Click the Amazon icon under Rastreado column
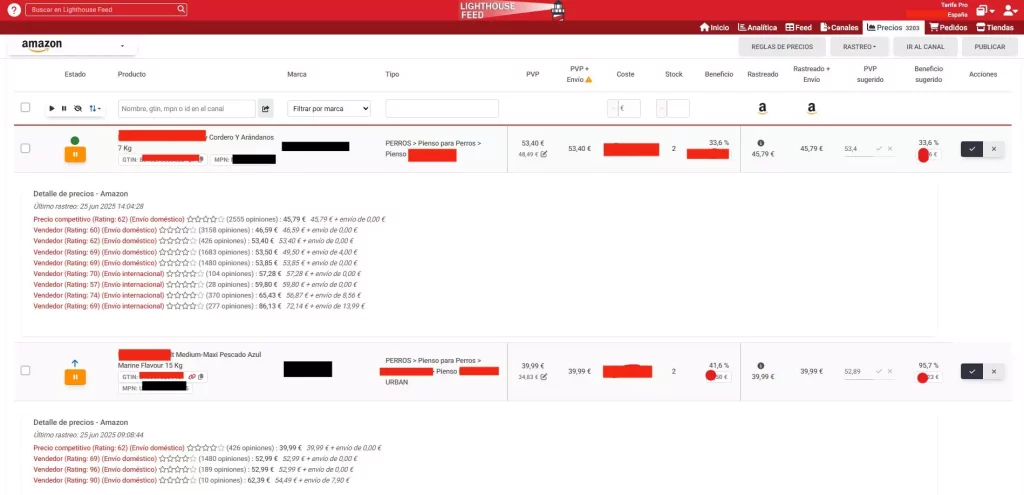 click(762, 108)
